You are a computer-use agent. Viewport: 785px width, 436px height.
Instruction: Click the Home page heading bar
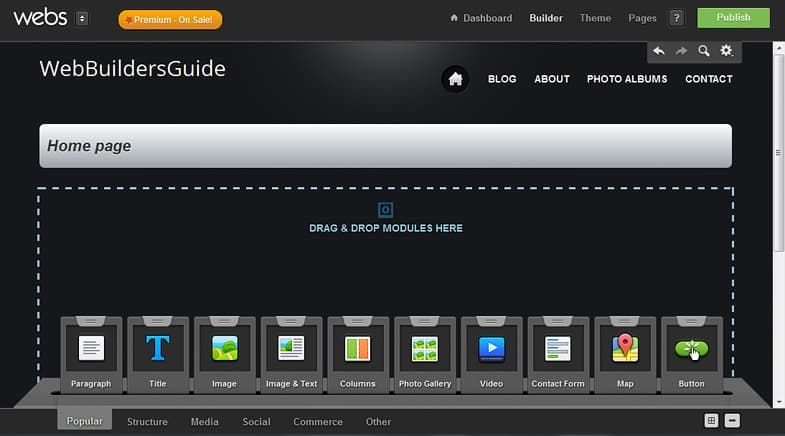tap(385, 146)
